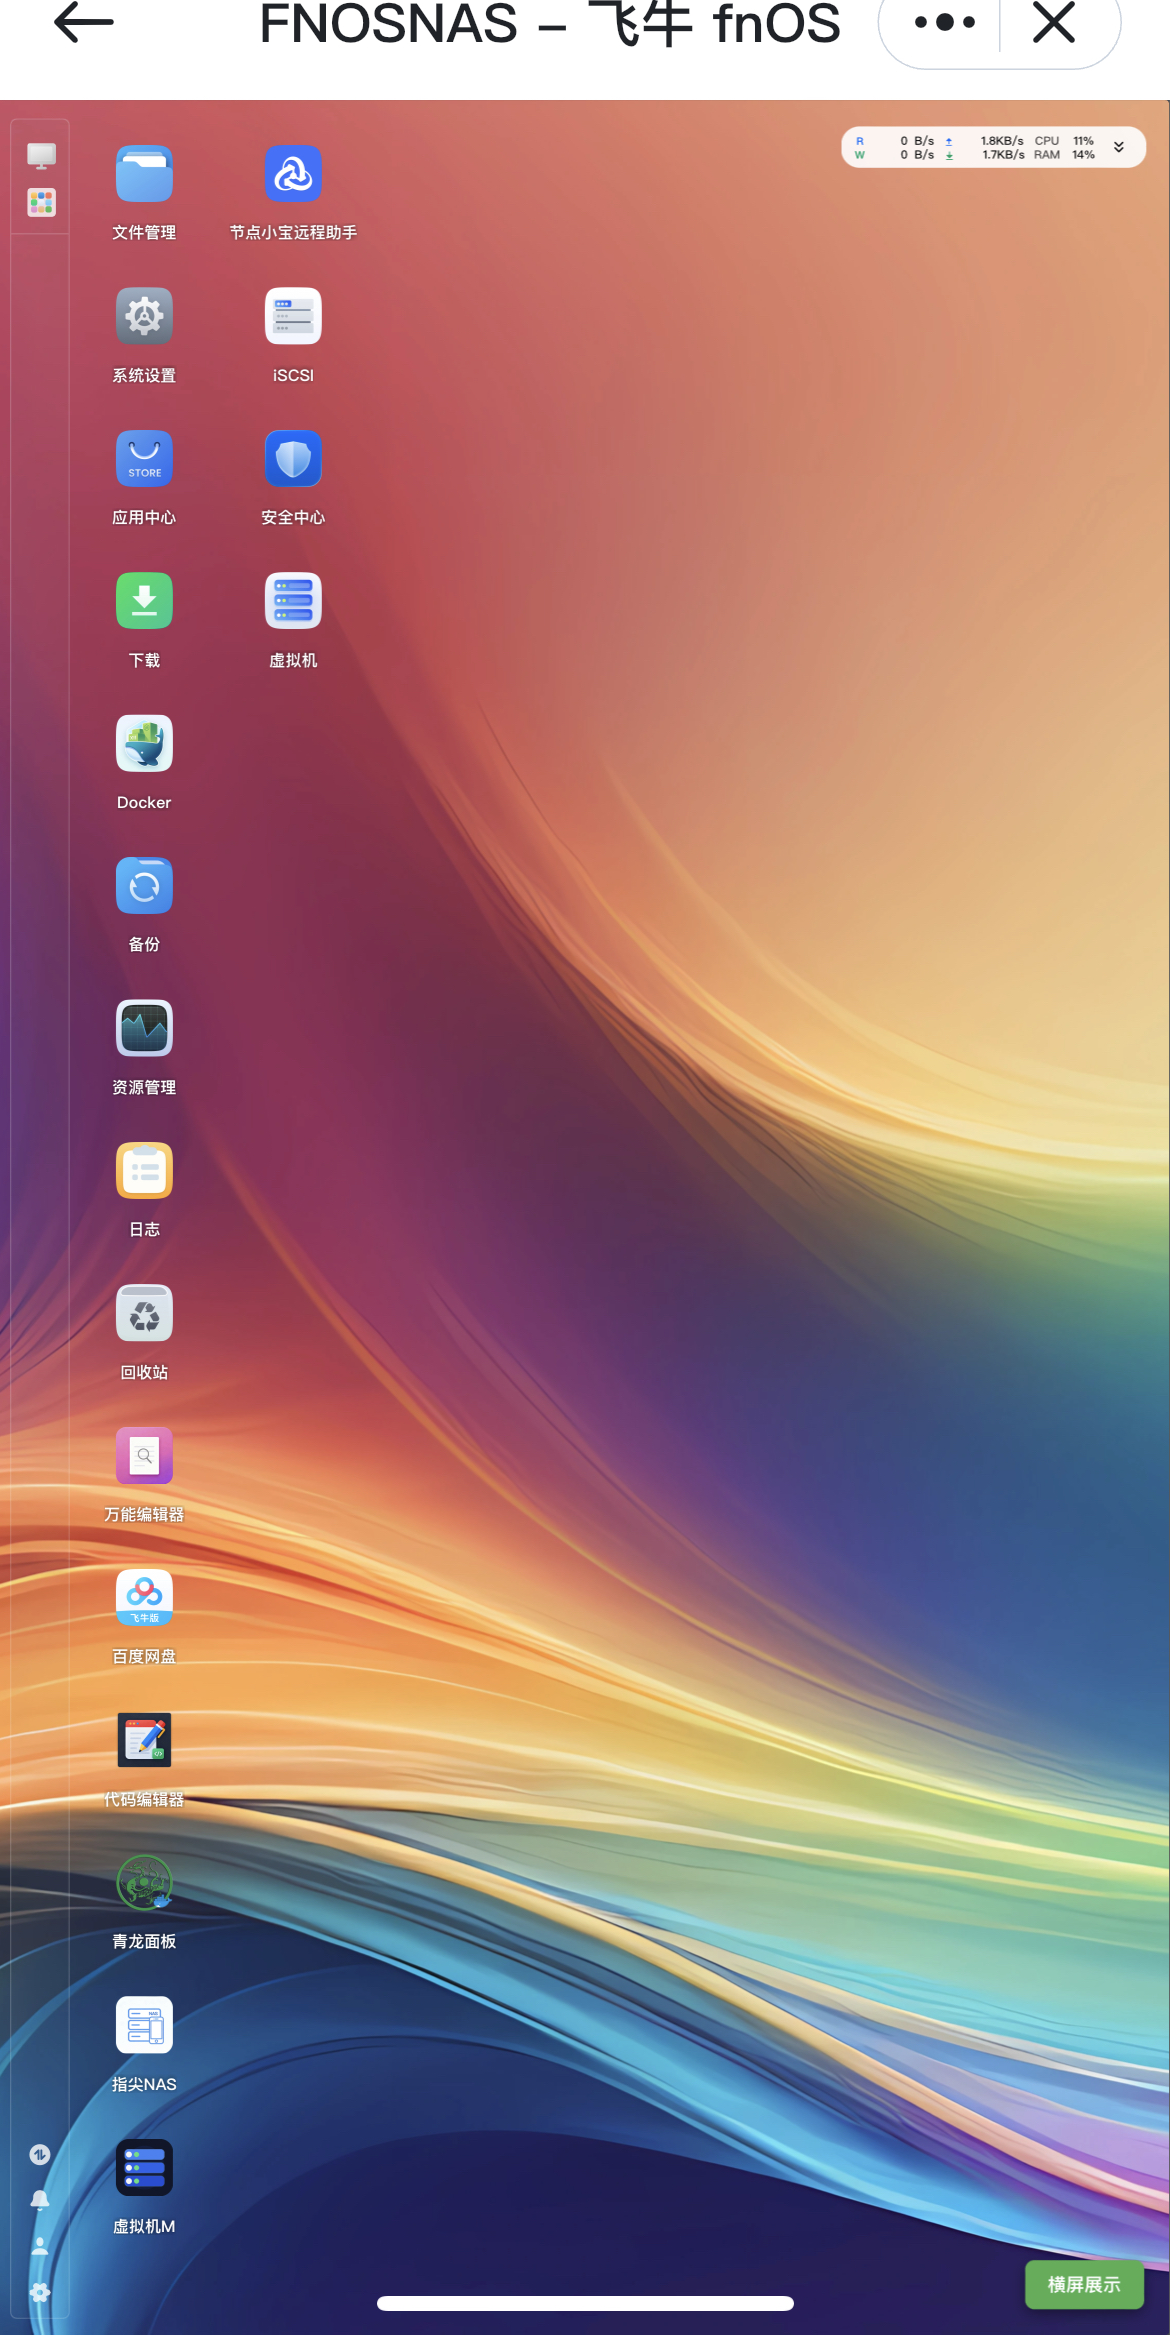The width and height of the screenshot is (1170, 2335).
Task: Open the 下载 download app
Action: click(x=144, y=601)
